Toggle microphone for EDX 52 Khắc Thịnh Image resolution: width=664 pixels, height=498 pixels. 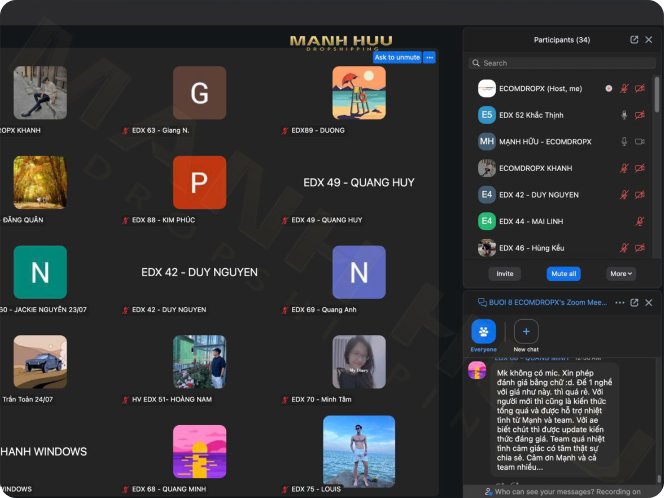(x=624, y=115)
